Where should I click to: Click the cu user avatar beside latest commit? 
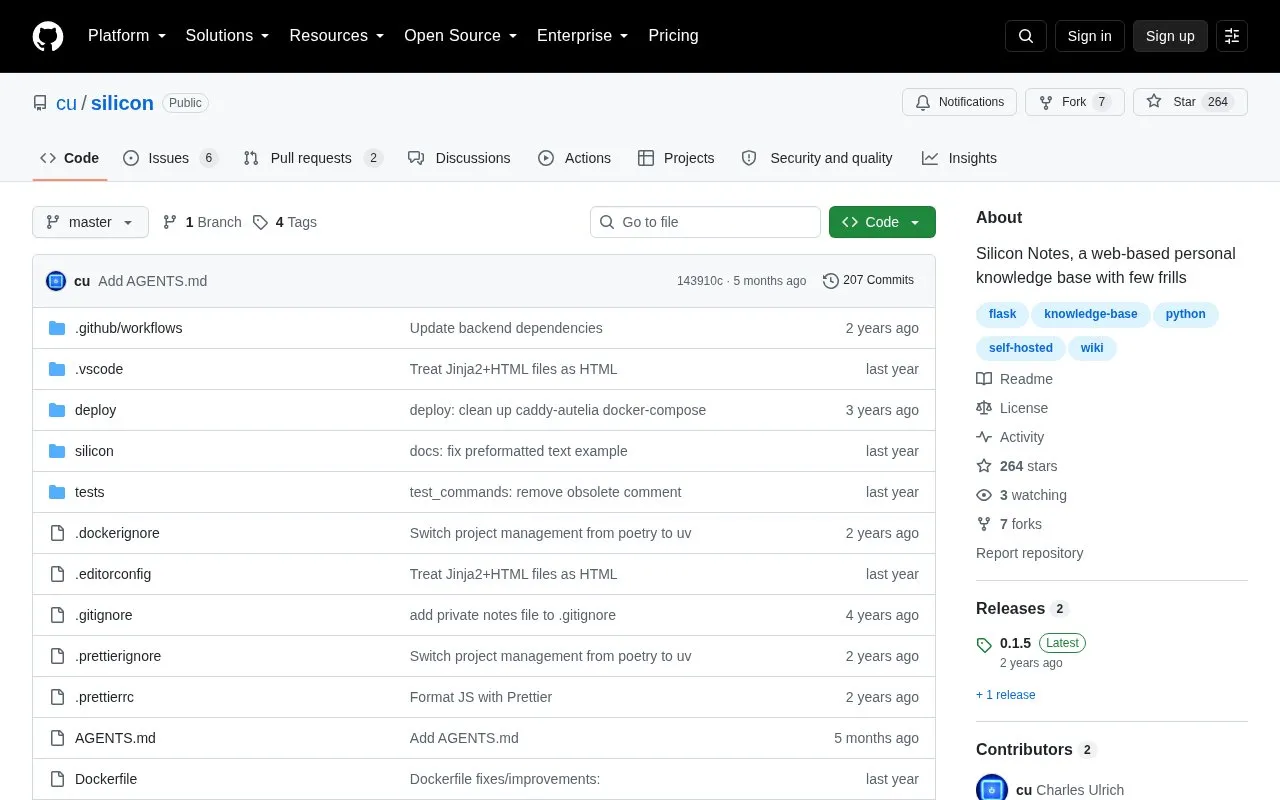pos(56,281)
